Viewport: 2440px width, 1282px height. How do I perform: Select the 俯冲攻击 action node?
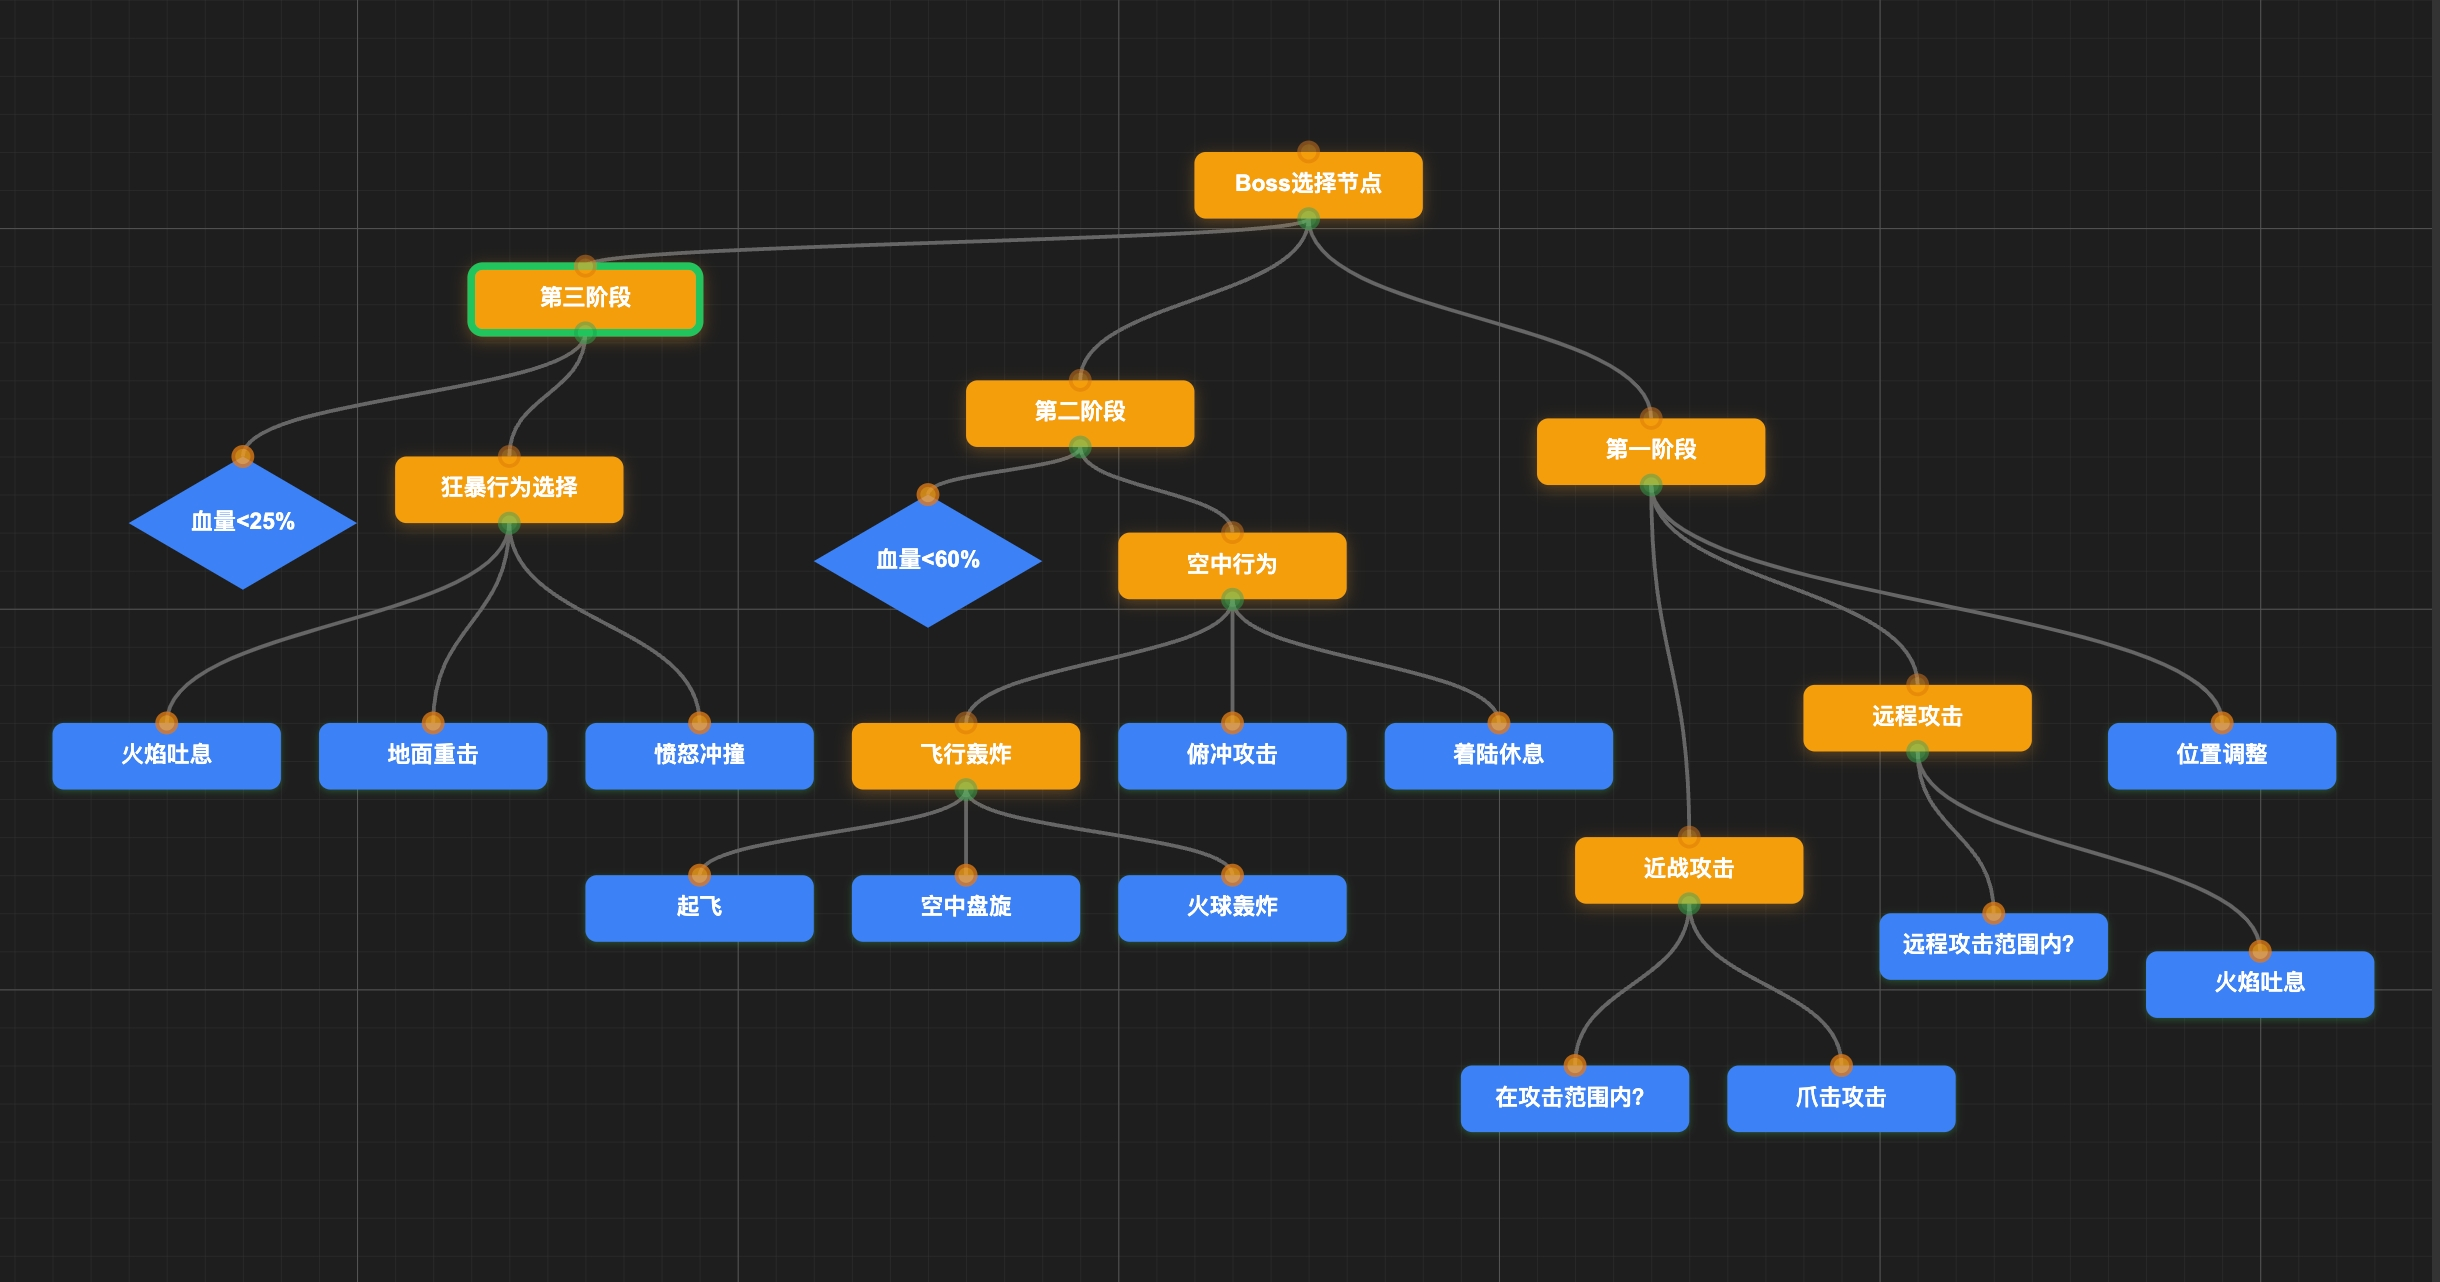tap(1231, 756)
